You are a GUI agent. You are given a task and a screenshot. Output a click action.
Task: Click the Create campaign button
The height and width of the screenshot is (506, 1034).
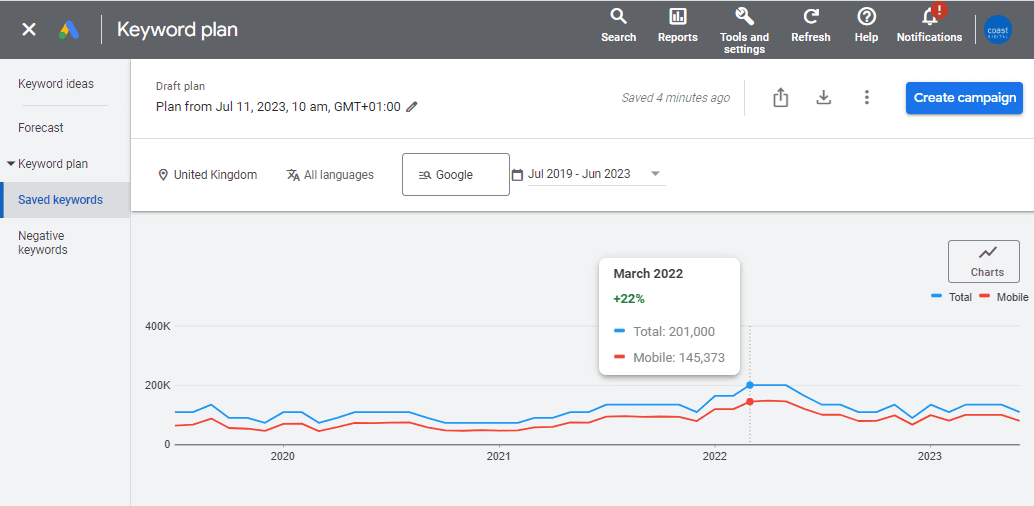coord(964,98)
